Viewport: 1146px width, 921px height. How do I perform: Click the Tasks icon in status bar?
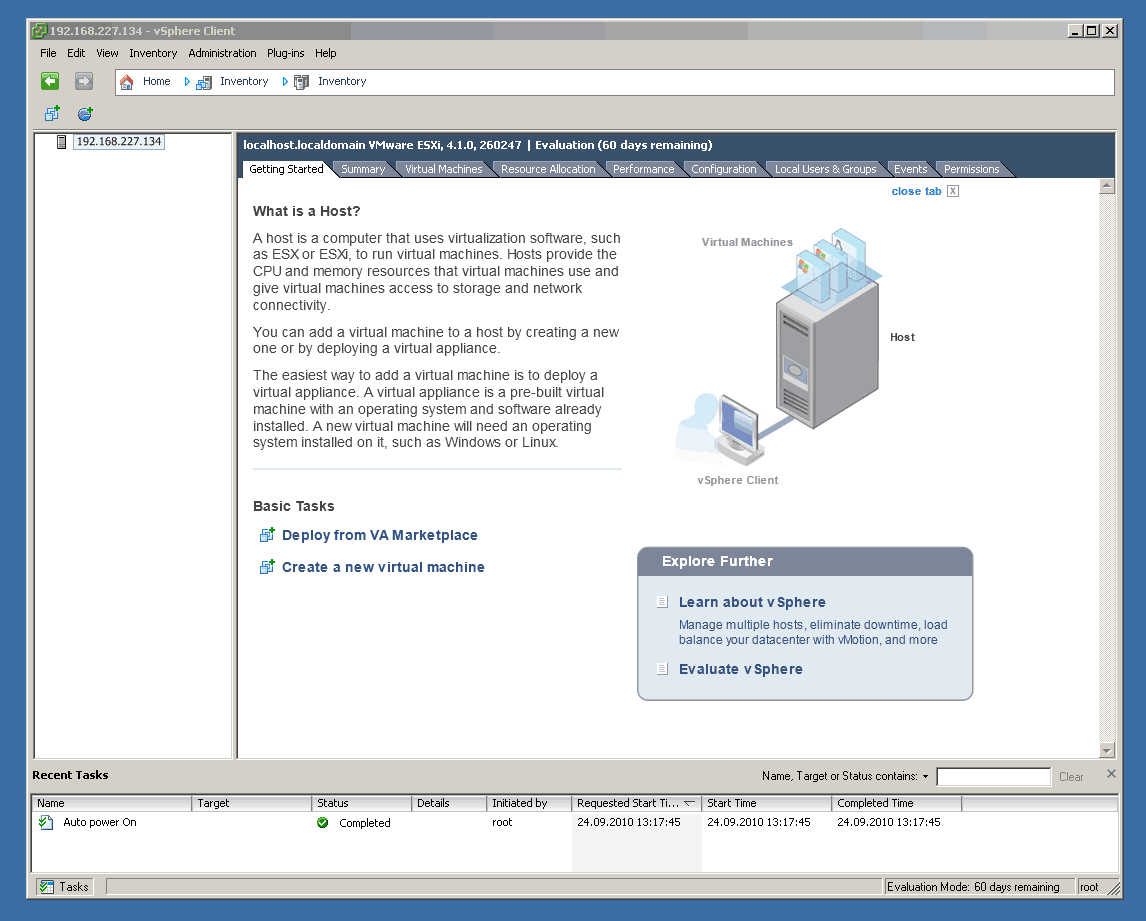47,887
